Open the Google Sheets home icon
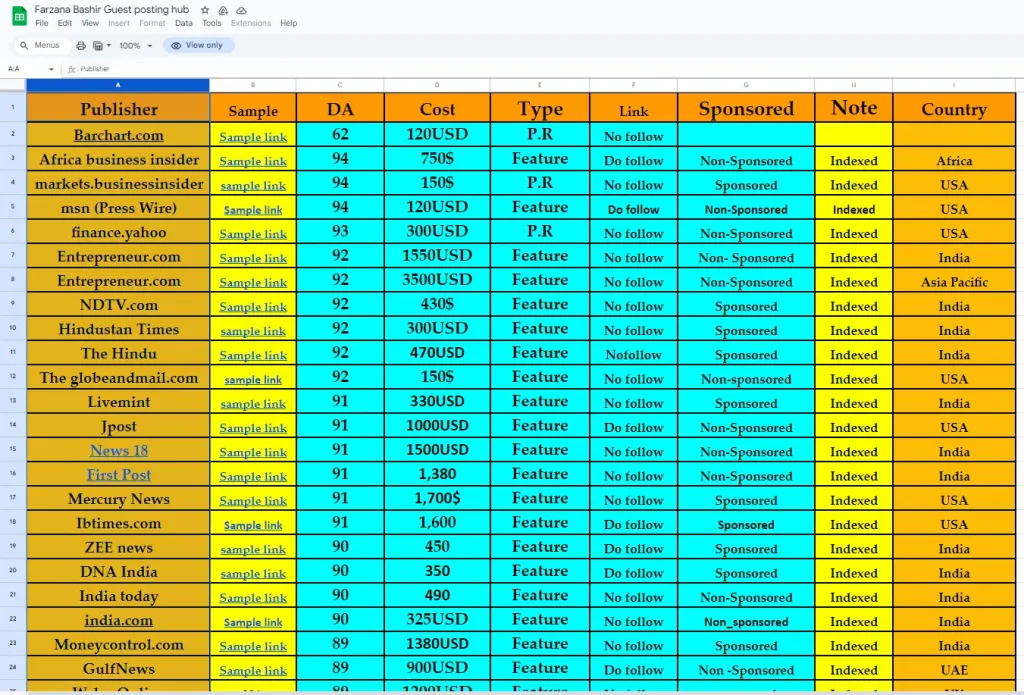 pyautogui.click(x=20, y=16)
